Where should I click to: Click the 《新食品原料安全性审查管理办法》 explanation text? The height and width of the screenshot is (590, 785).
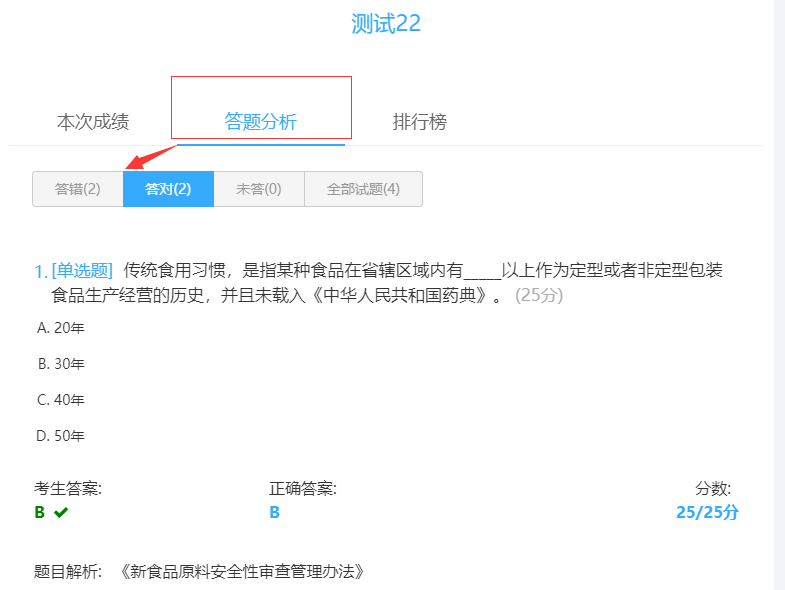pyautogui.click(x=240, y=572)
